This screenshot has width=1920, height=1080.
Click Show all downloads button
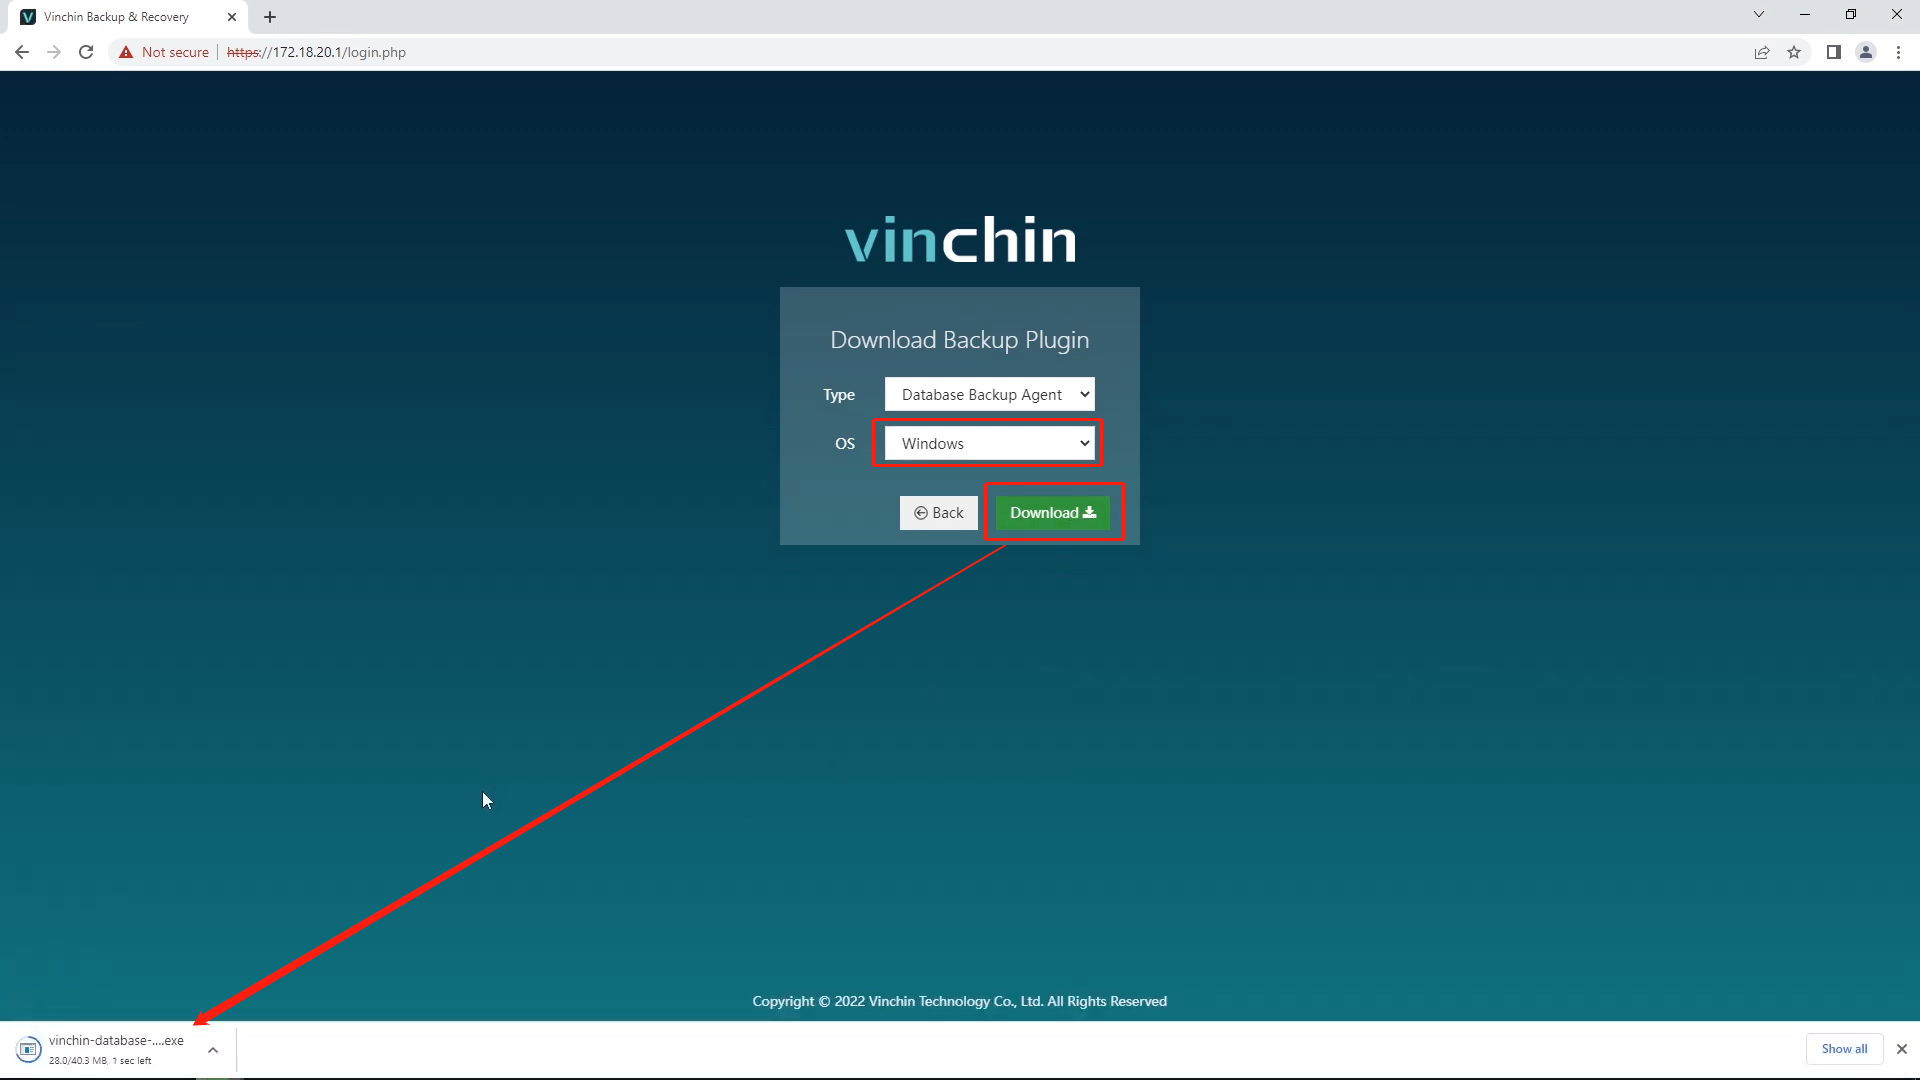[x=1844, y=1049]
